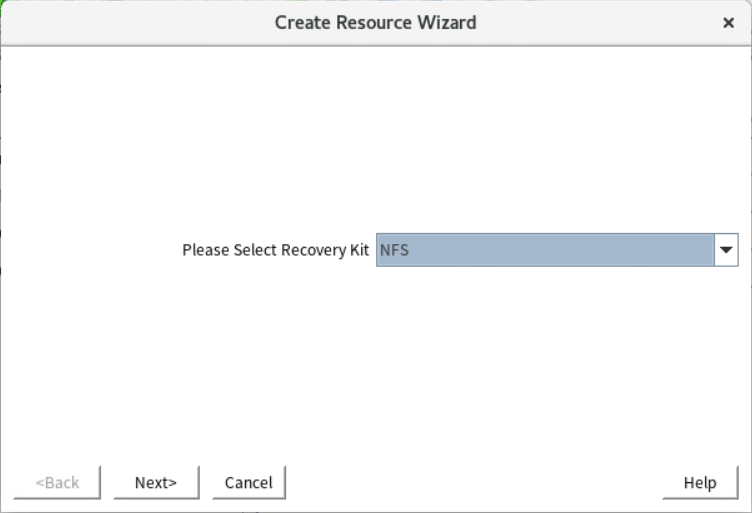Viewport: 752px width, 513px height.
Task: Show the list of available recovery kits
Action: point(726,250)
